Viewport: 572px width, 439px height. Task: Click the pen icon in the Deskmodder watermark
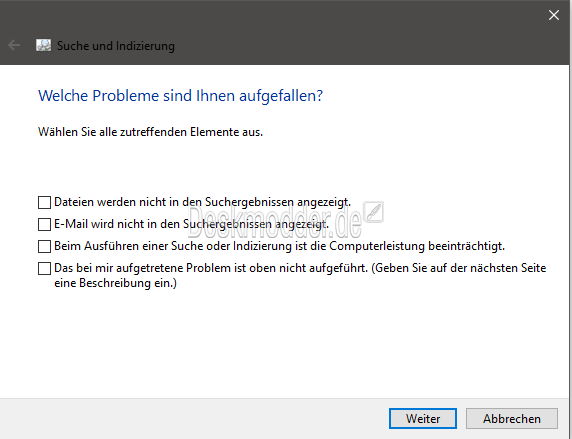pos(375,212)
